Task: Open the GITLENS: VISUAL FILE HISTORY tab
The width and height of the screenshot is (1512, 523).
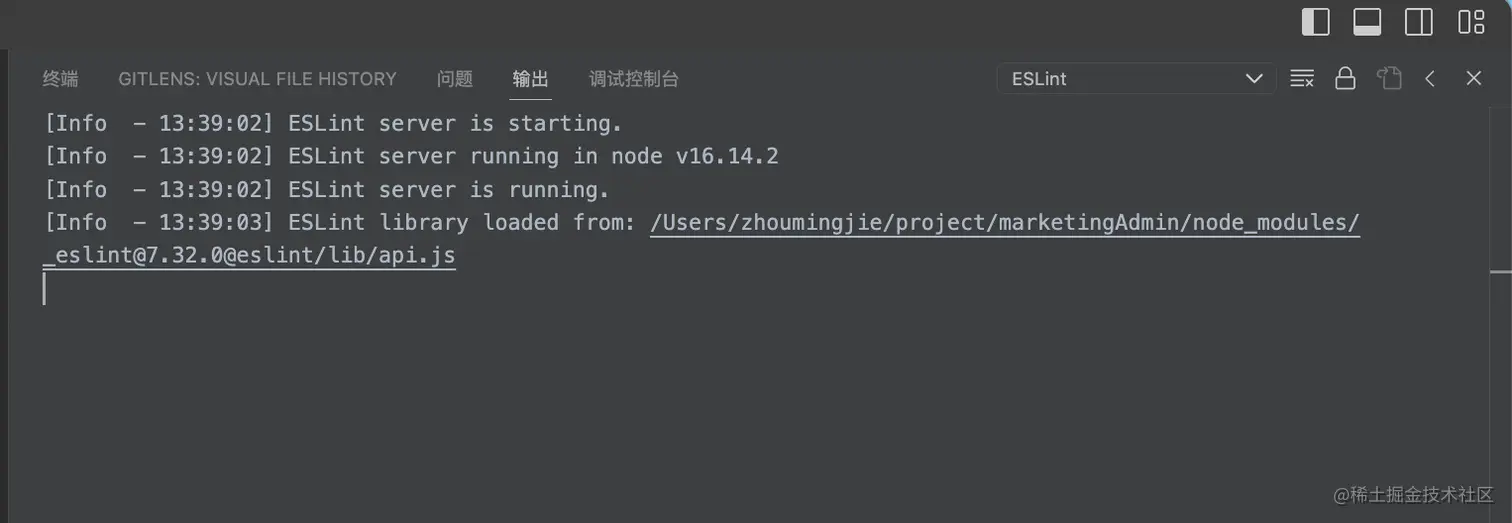Action: [x=257, y=79]
